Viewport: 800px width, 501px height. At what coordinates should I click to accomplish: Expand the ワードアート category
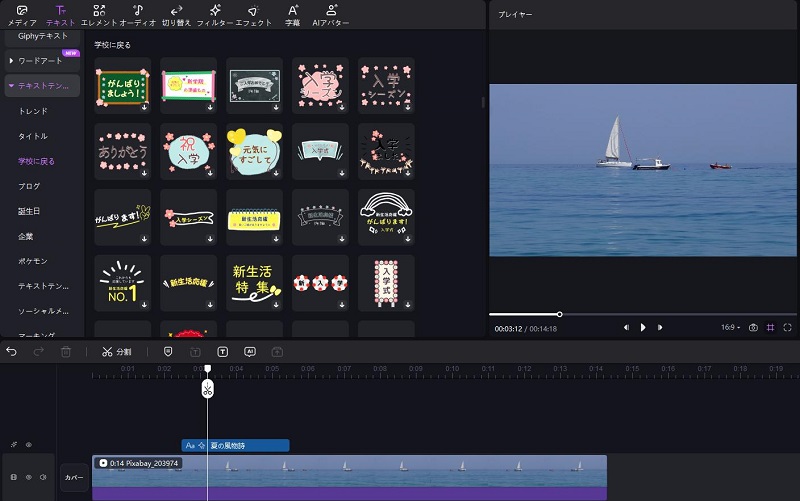[x=40, y=61]
